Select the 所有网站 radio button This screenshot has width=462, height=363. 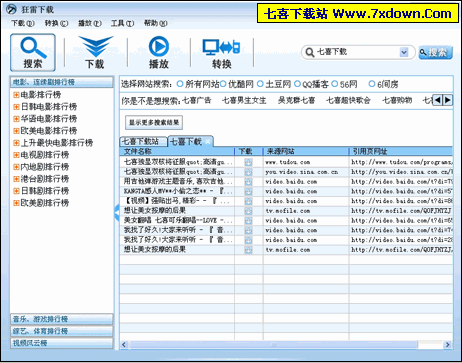(180, 84)
